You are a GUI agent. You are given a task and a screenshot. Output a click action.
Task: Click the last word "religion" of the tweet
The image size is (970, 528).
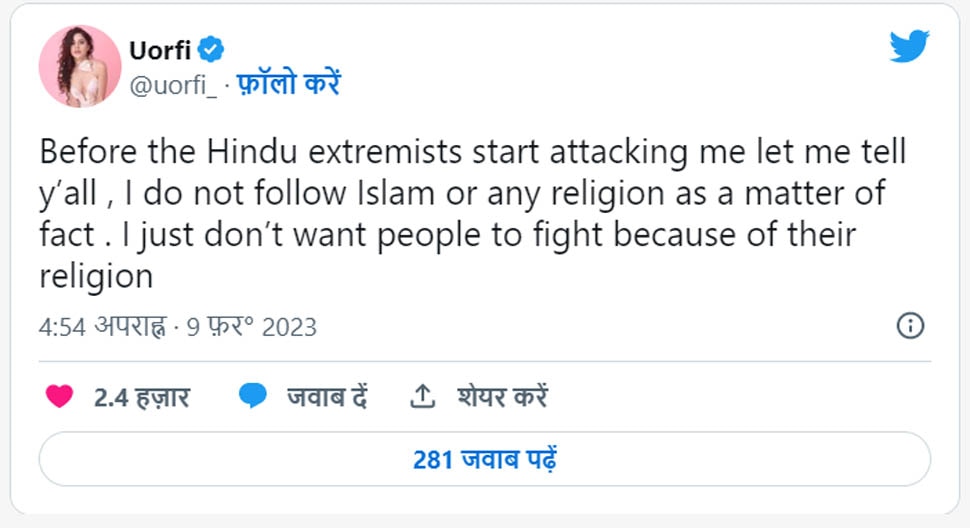pyautogui.click(x=96, y=277)
